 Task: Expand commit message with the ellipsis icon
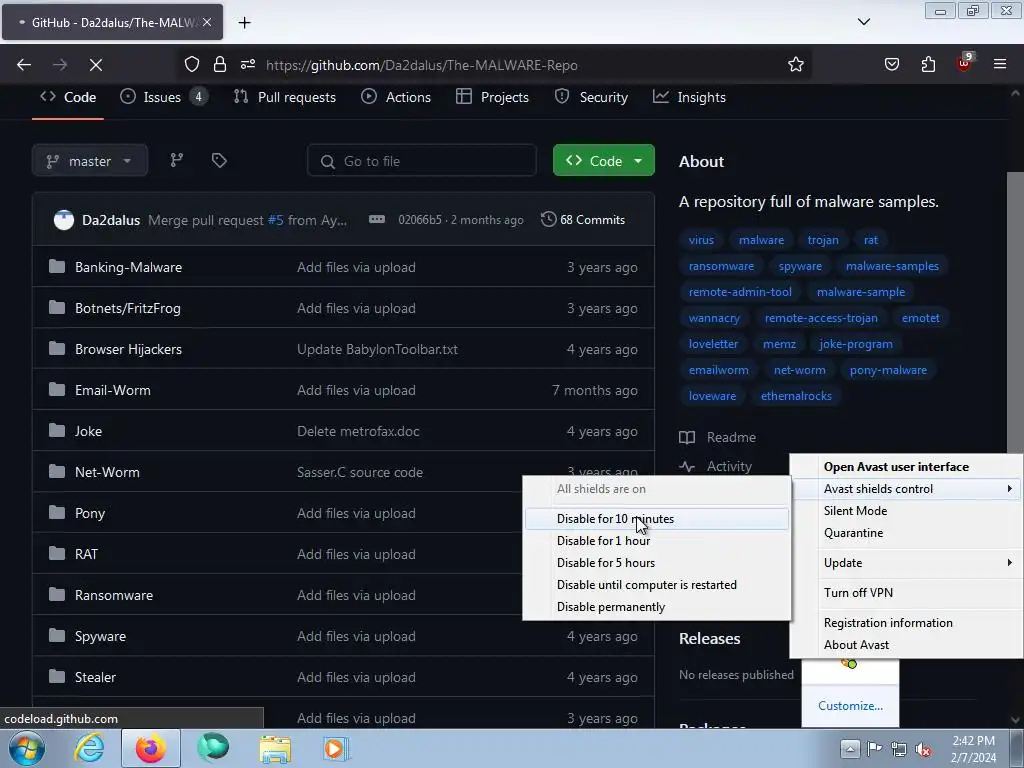click(x=377, y=219)
